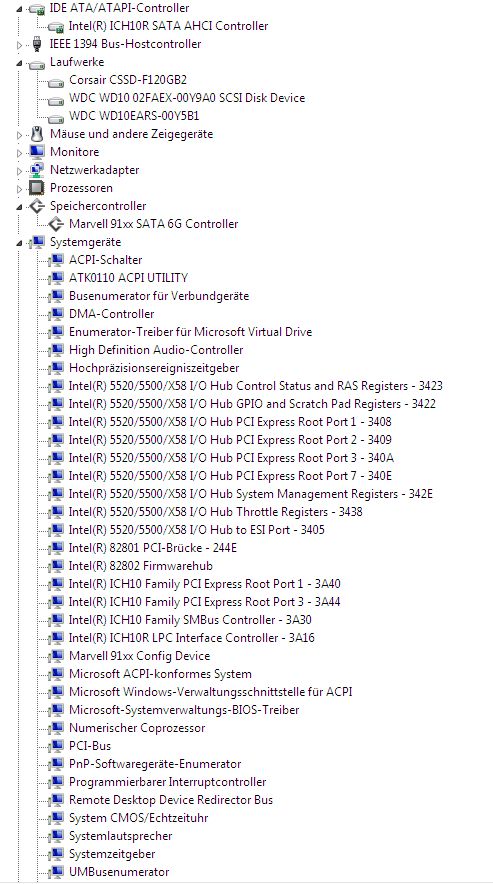Expand the Netzwerkadapter category
493x884 pixels.
tap(19, 171)
